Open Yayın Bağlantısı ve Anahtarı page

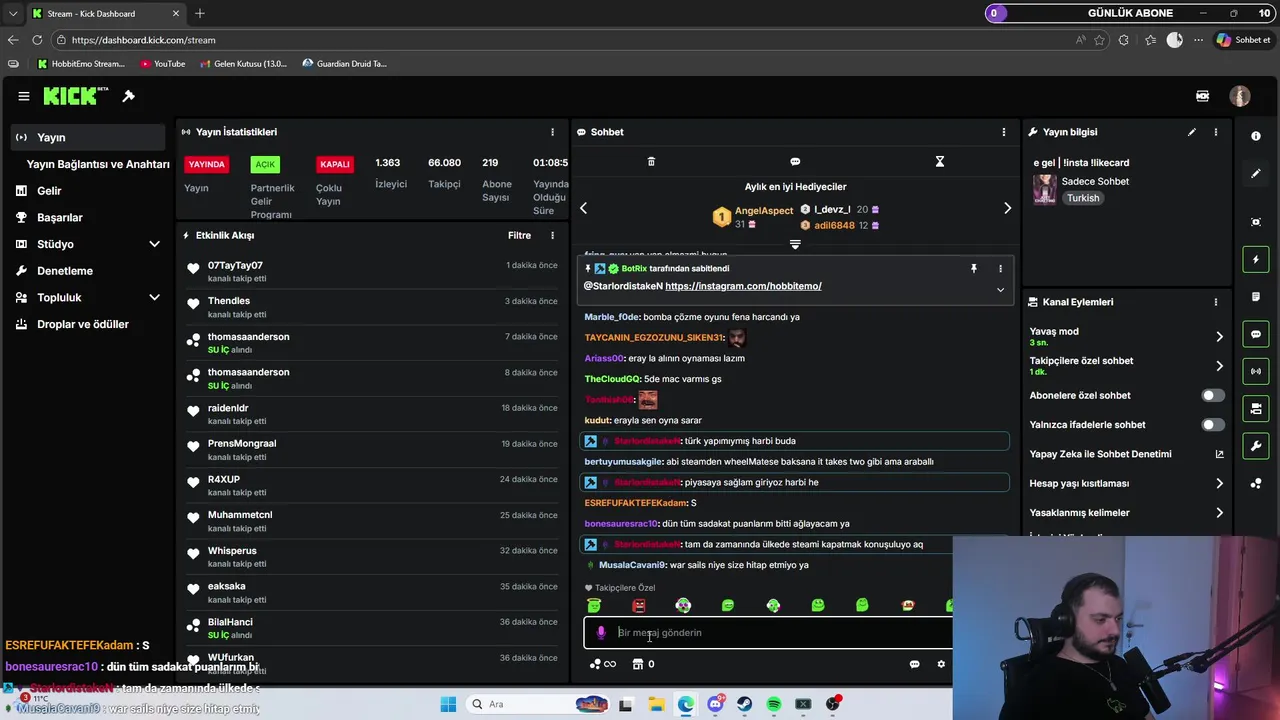pos(98,164)
